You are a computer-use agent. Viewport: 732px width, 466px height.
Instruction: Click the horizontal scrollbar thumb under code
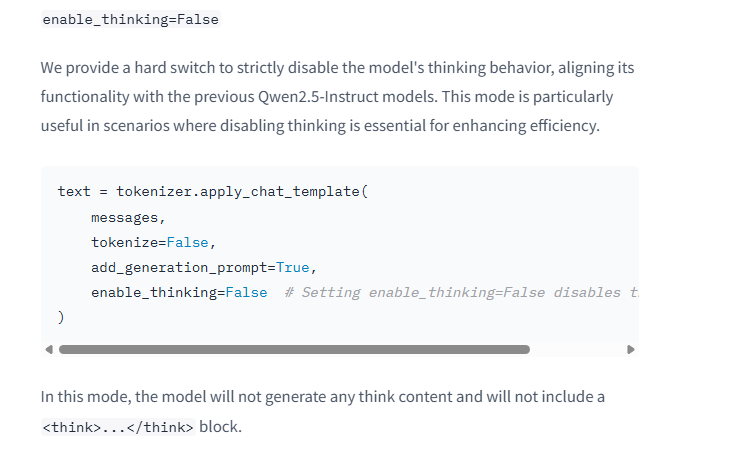[294, 349]
